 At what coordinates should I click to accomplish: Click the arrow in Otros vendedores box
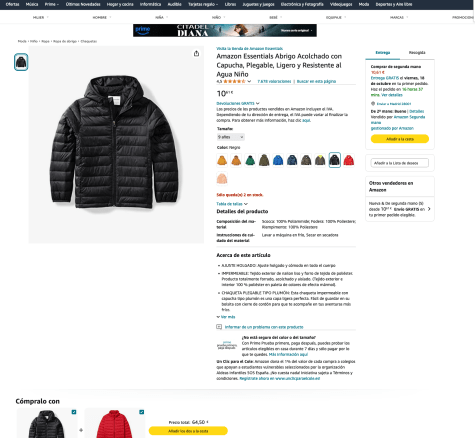point(429,209)
